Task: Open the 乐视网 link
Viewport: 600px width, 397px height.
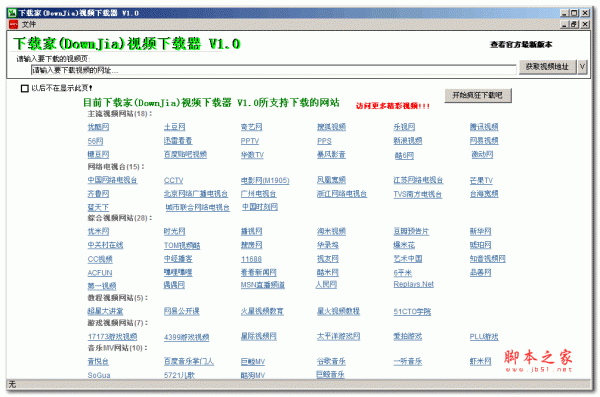Action: pos(404,127)
